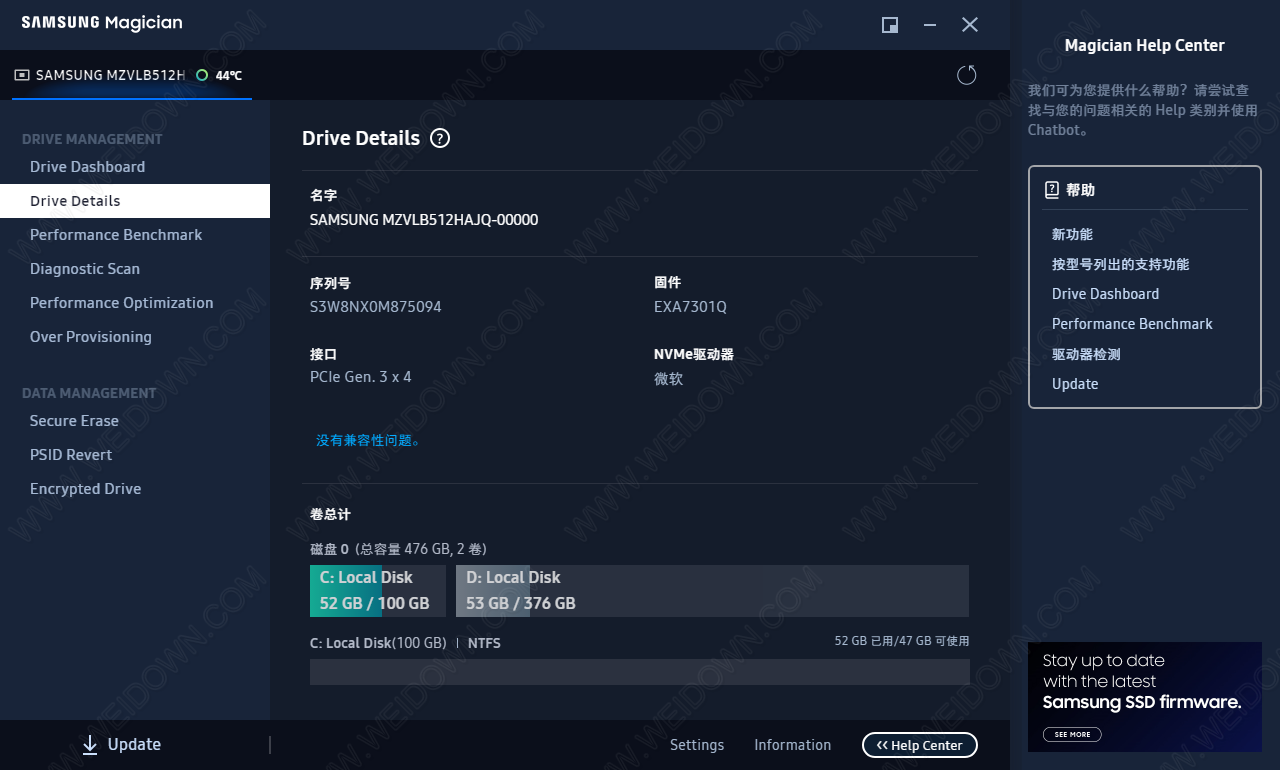Click the NVMe driver value 微软

tap(669, 379)
